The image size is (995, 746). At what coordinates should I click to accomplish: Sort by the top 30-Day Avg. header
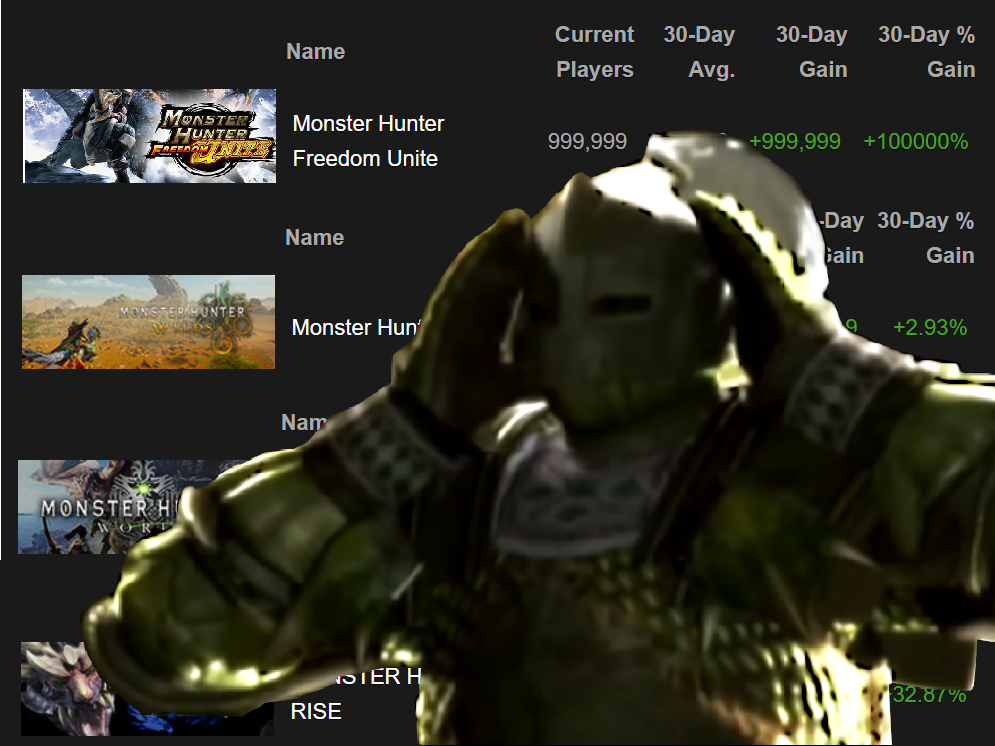point(699,51)
